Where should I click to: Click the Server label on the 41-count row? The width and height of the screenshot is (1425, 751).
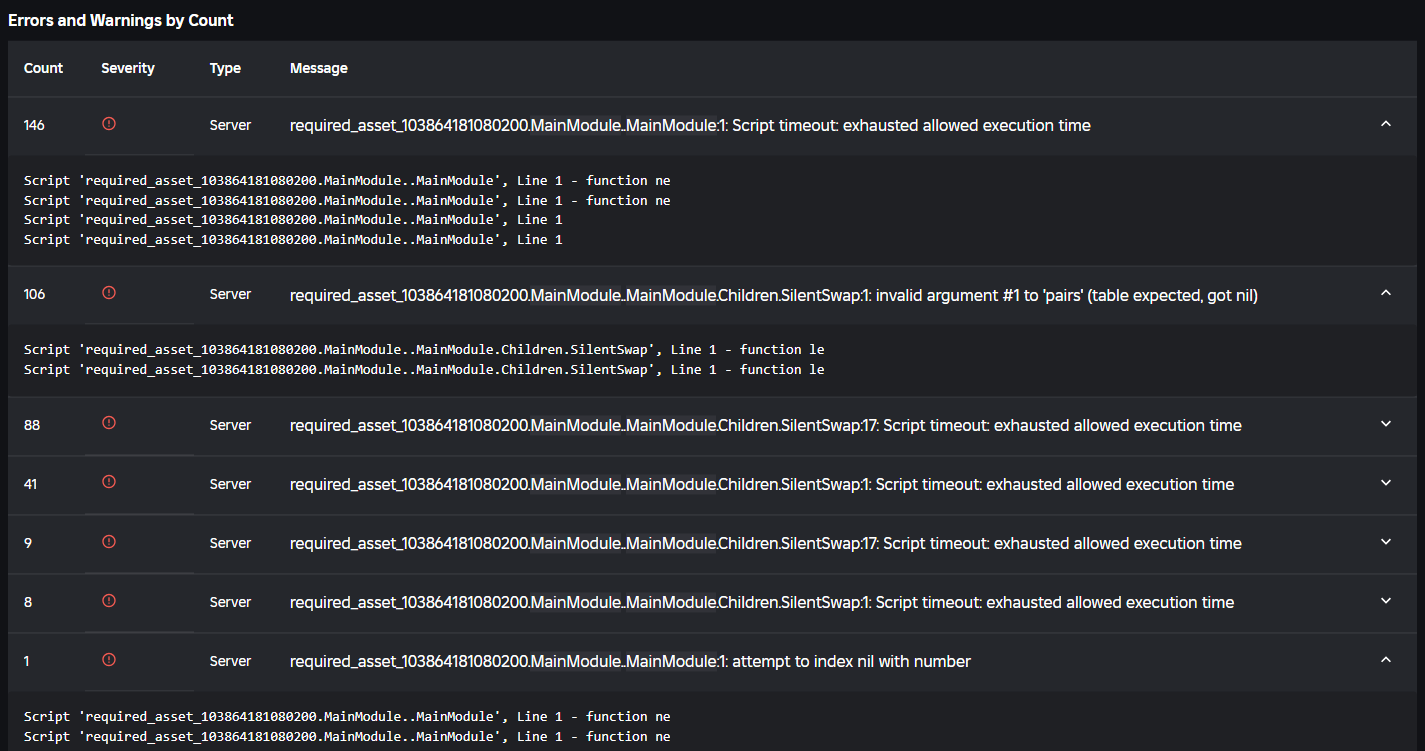coord(230,483)
